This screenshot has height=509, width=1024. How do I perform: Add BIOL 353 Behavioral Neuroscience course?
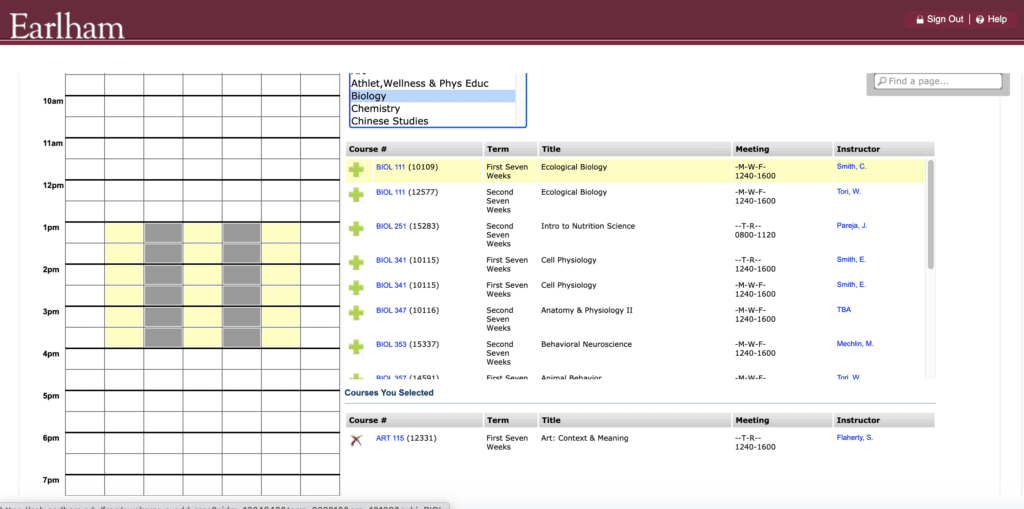pyautogui.click(x=356, y=347)
